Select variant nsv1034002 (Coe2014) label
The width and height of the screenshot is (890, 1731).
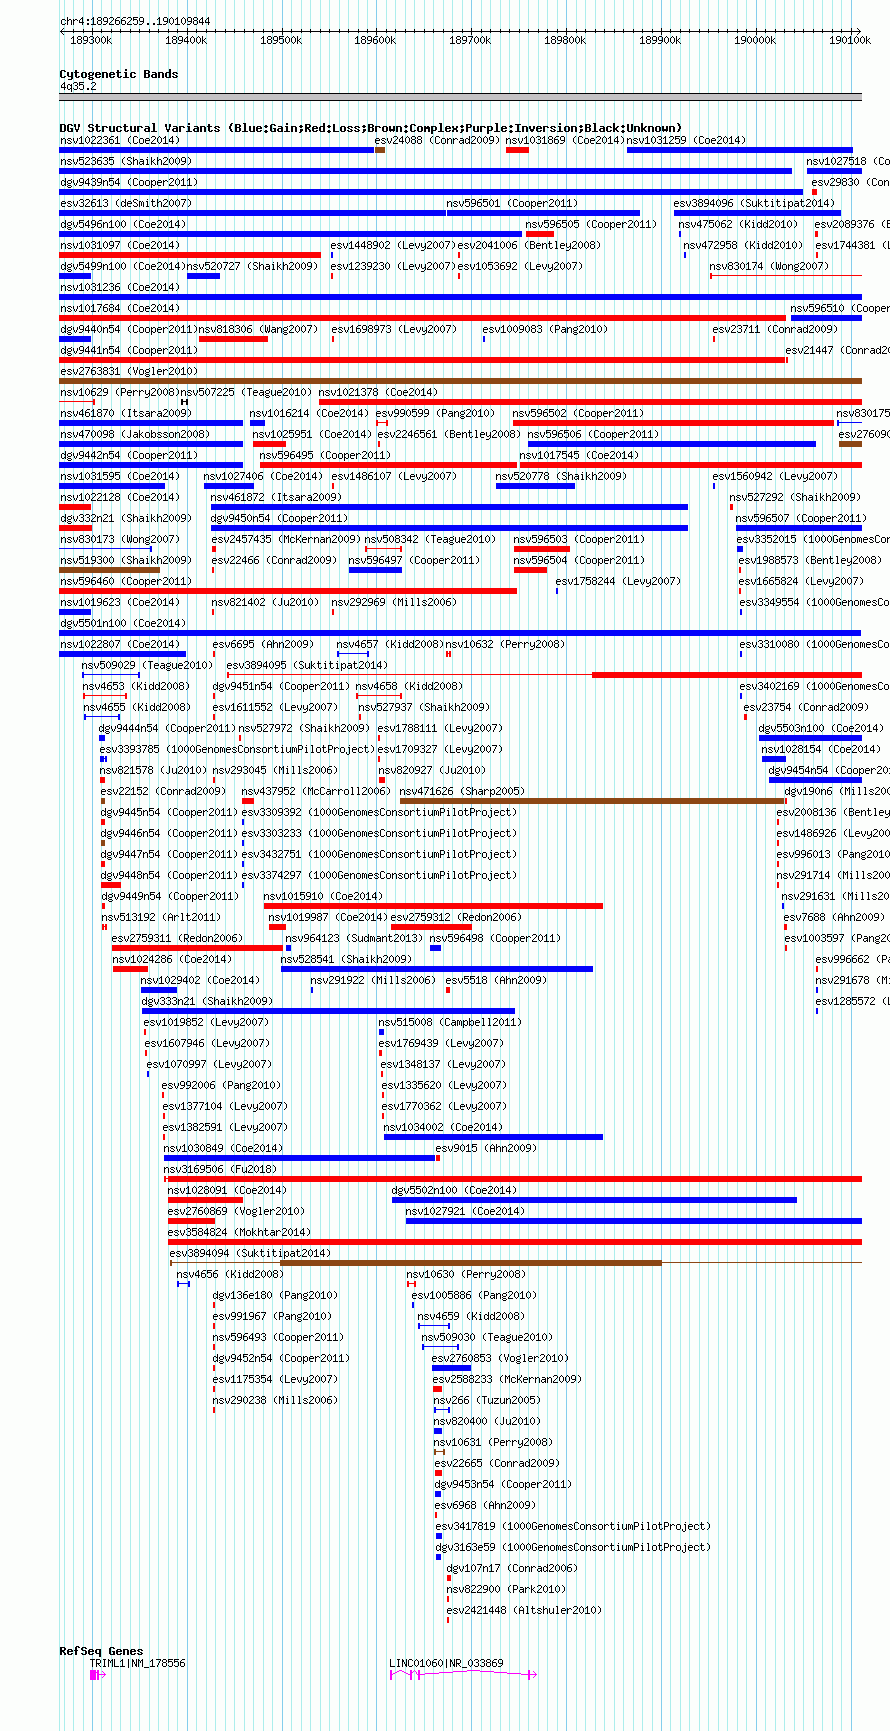(x=444, y=1127)
